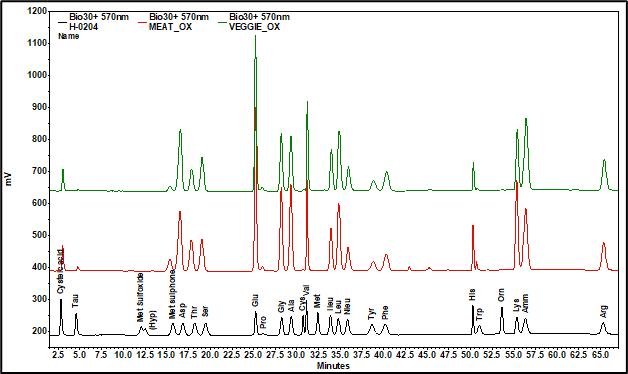This screenshot has width=628, height=374.
Task: Click the Nleu peak label
Action: coord(347,306)
